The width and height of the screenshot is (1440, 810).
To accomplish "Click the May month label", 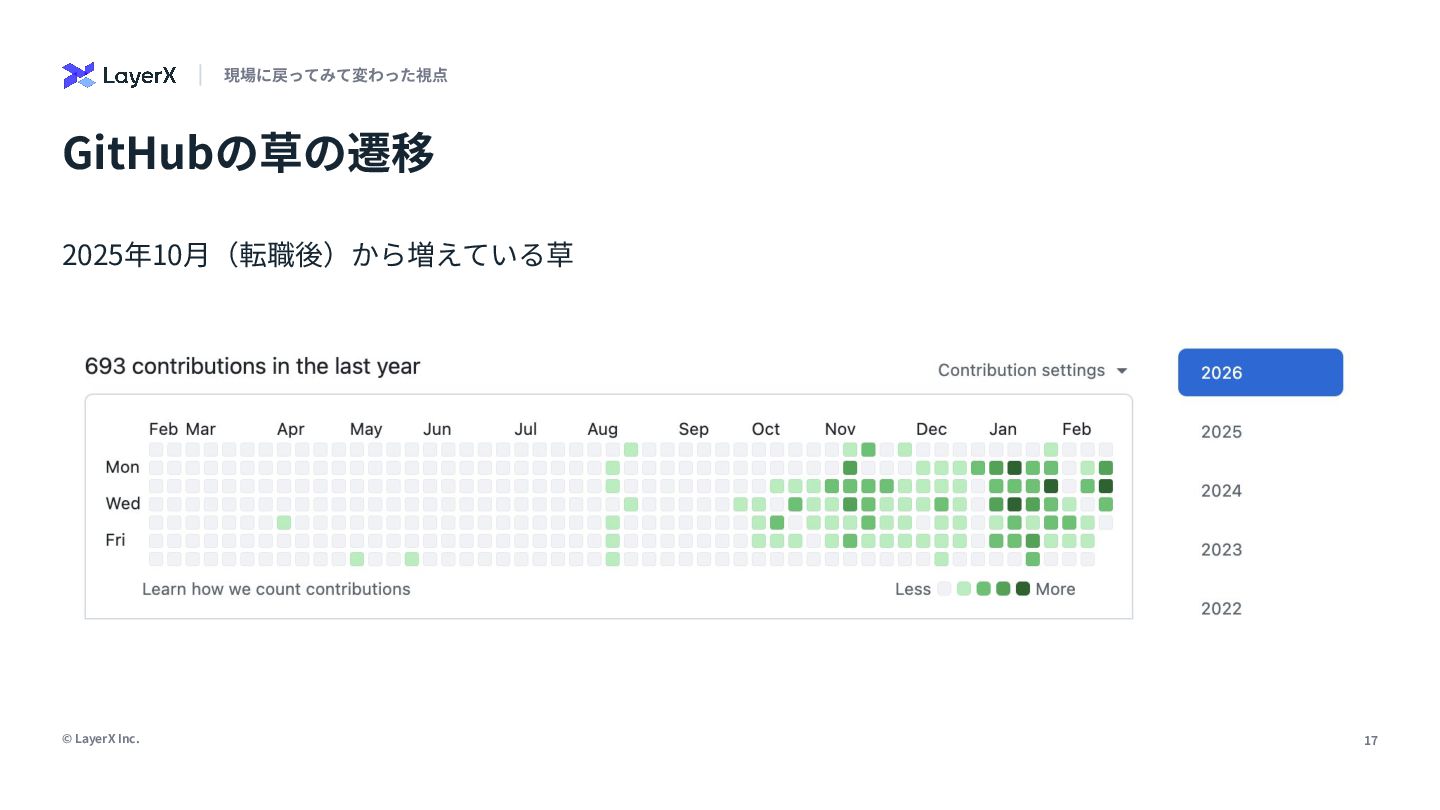I will (x=366, y=429).
